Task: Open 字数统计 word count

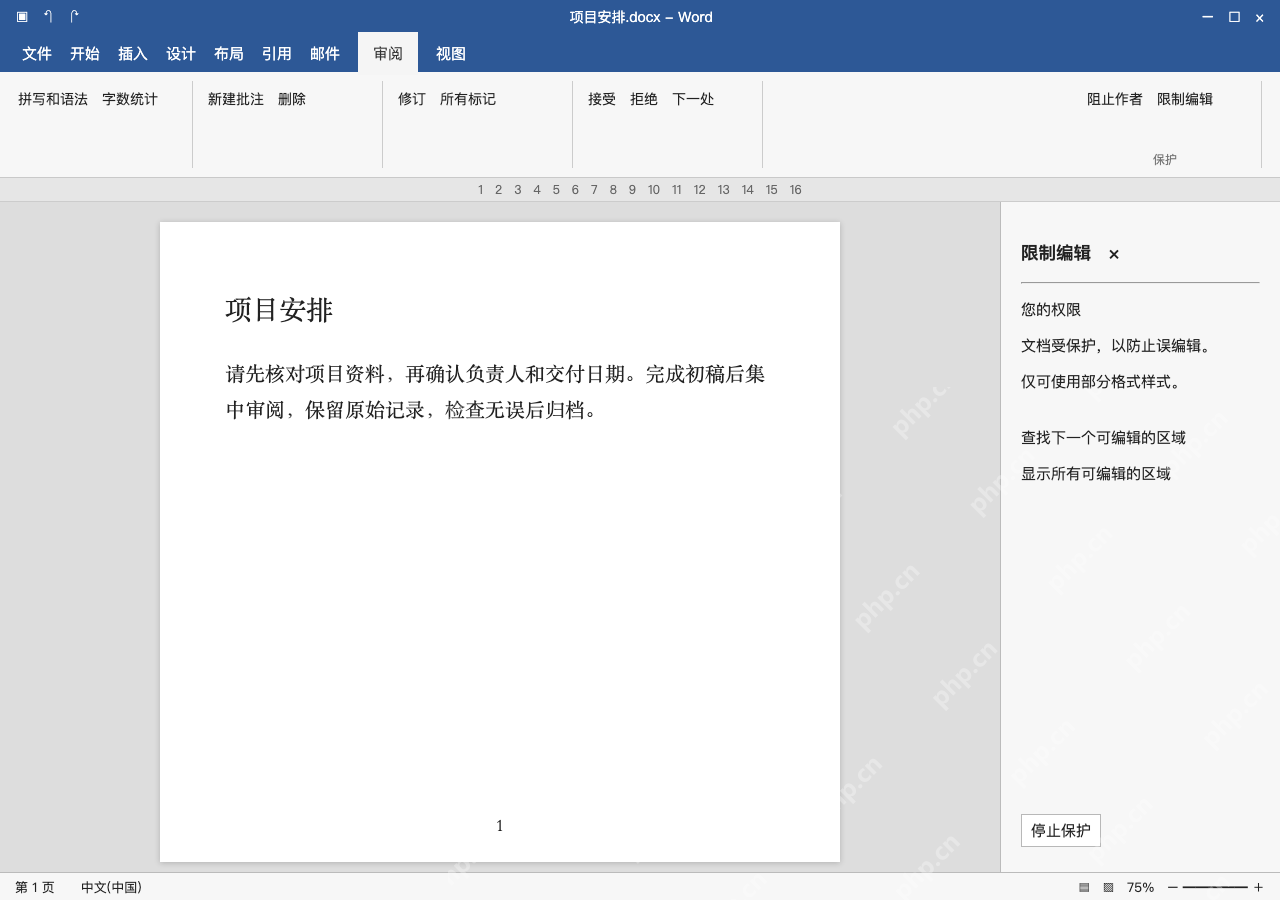Action: [x=130, y=99]
